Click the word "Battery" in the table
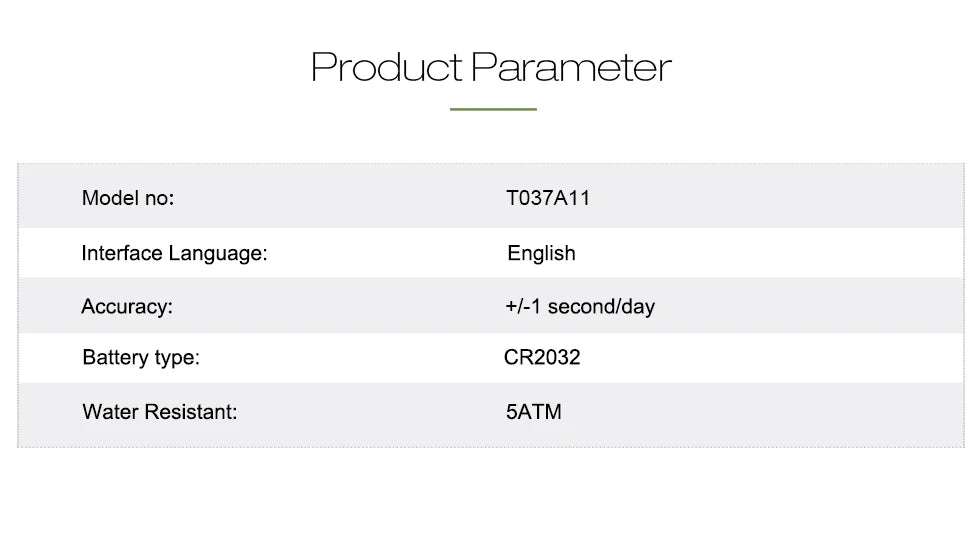980x544 pixels. point(114,357)
